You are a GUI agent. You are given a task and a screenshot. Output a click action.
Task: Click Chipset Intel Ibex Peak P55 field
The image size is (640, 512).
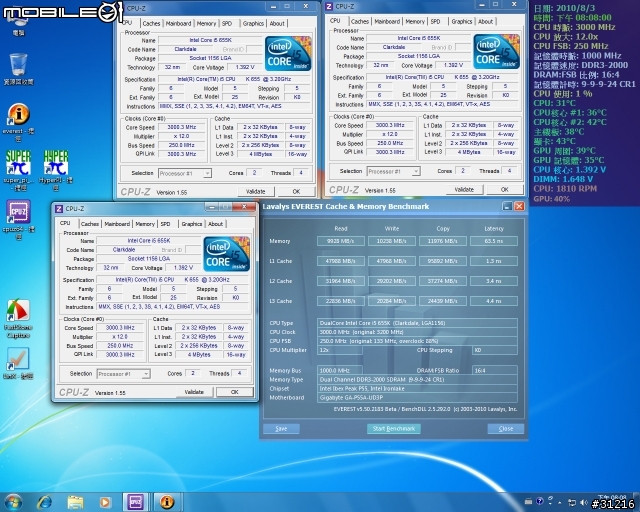click(417, 388)
